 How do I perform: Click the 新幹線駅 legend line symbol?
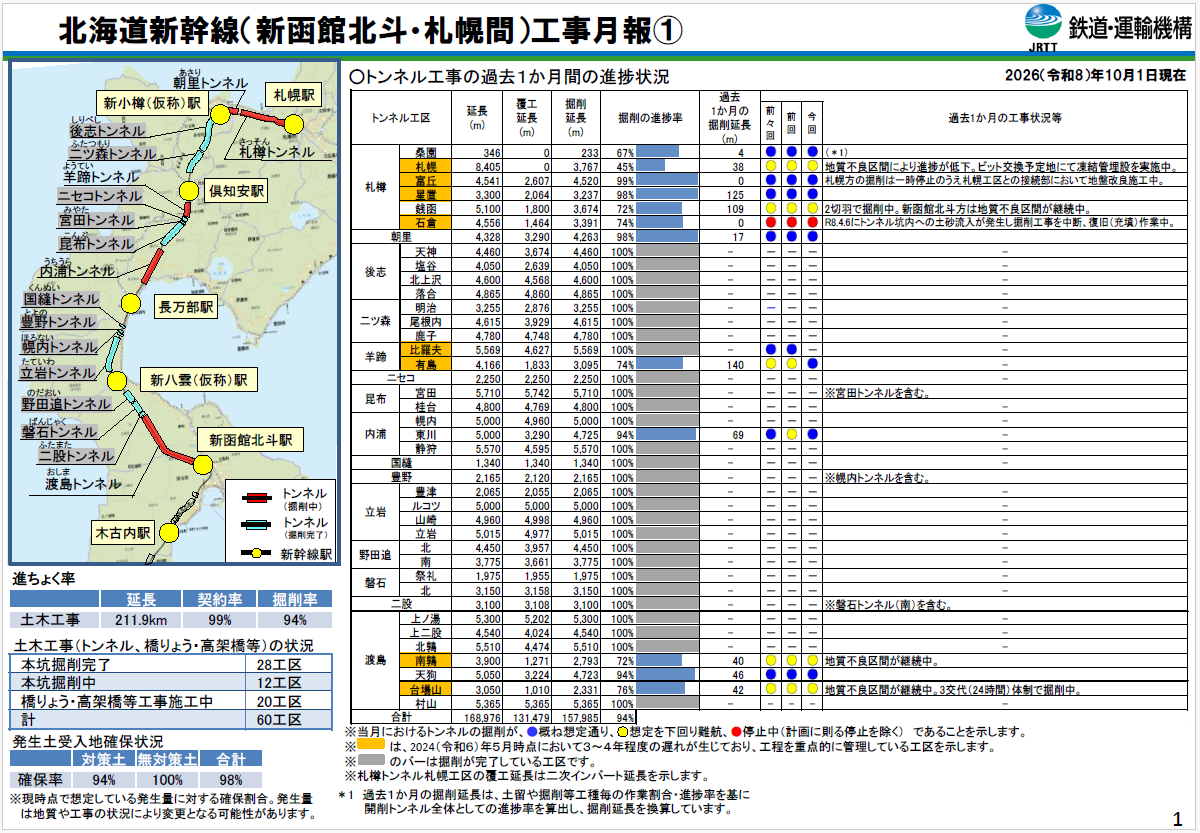(x=256, y=552)
